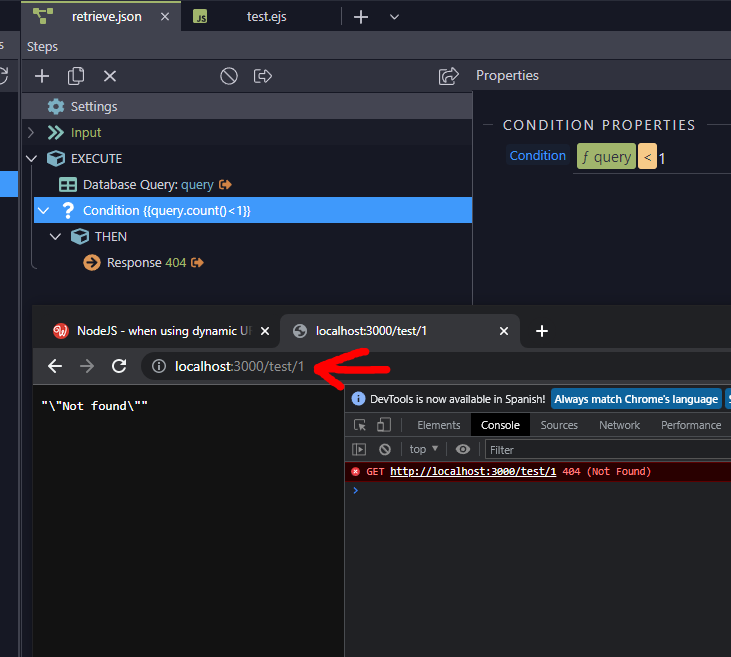Click the Condition label in properties
The image size is (731, 657).
coord(538,156)
